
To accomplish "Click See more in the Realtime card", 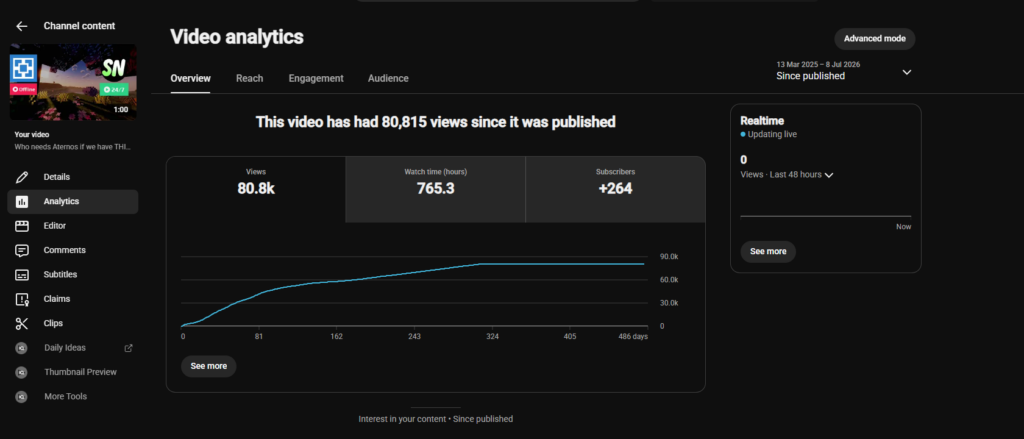I will coord(768,252).
